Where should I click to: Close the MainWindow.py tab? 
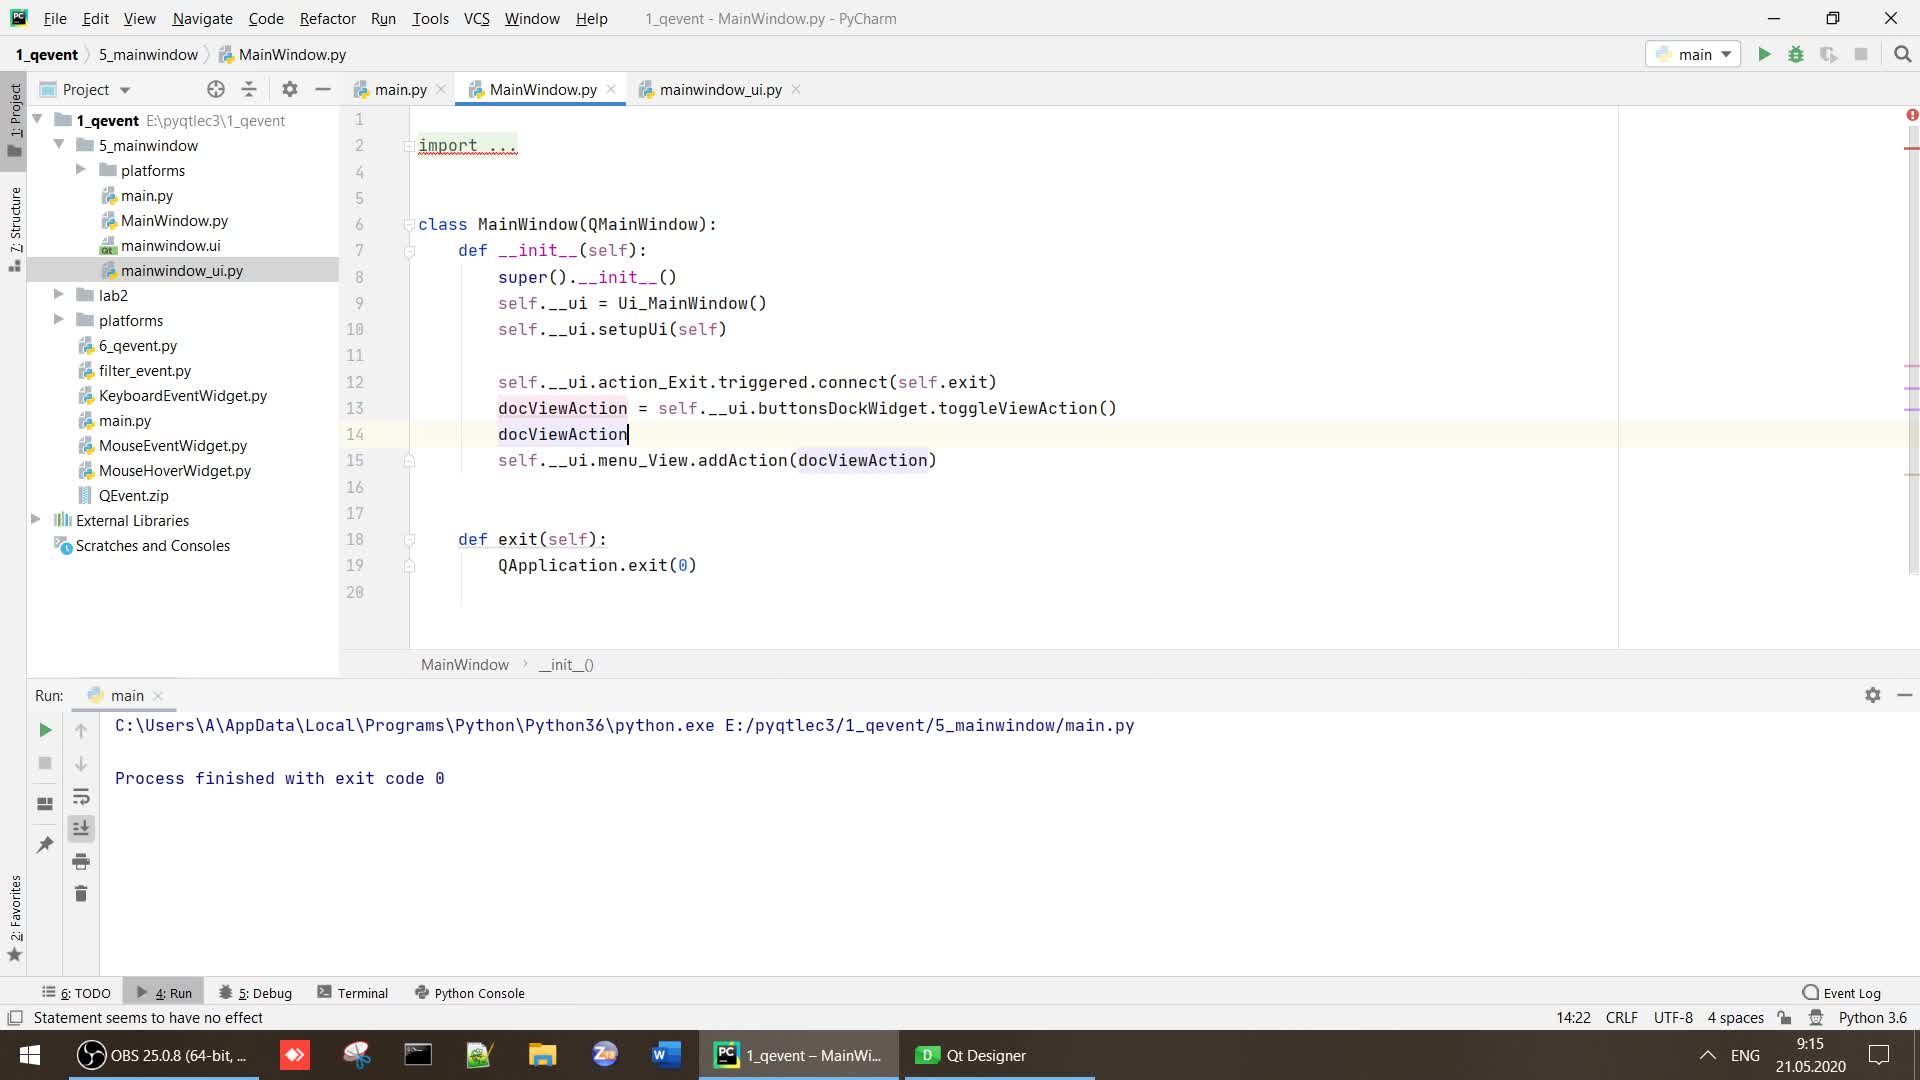pyautogui.click(x=611, y=89)
